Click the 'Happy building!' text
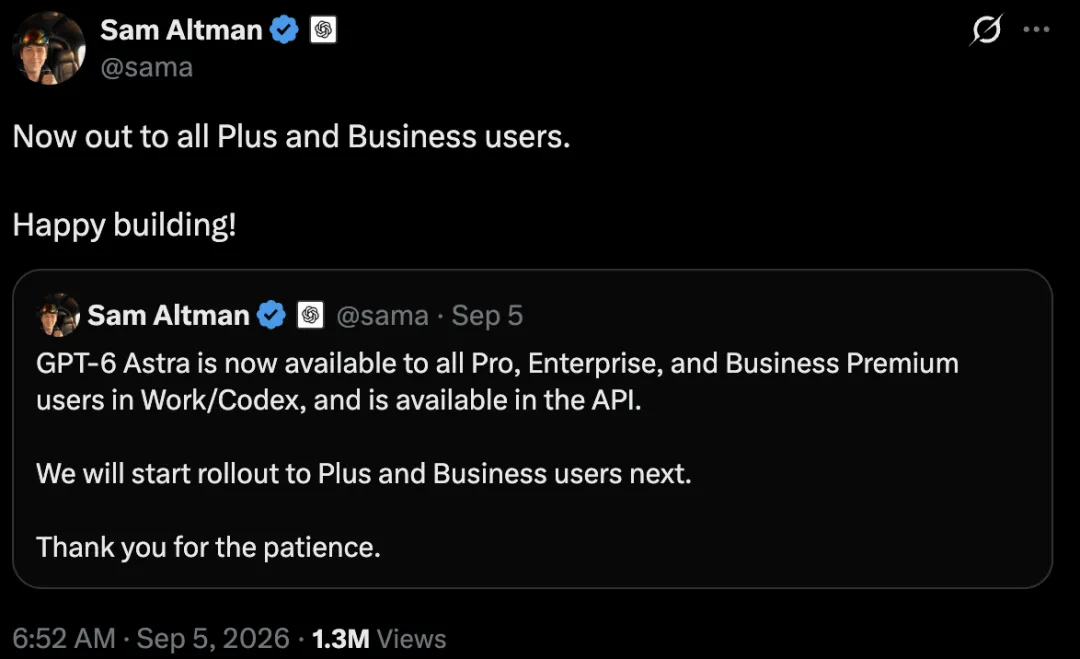This screenshot has width=1080, height=659. pos(125,225)
